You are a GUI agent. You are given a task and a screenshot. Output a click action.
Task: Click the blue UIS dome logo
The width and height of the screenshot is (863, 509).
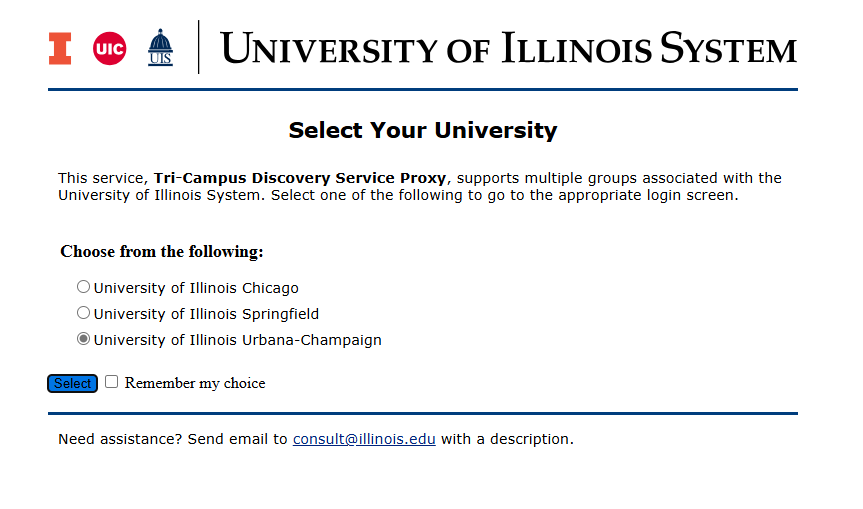(x=160, y=47)
